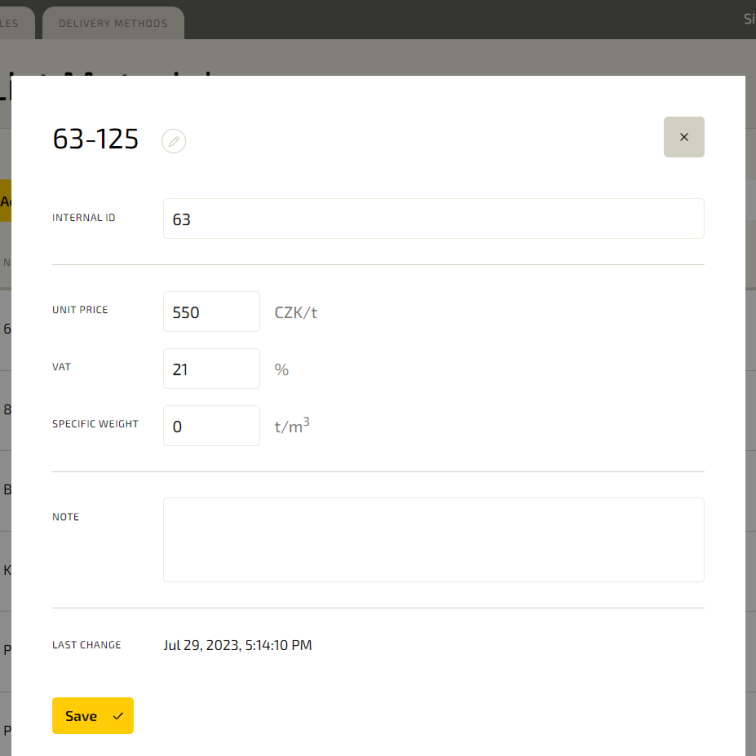The image size is (756, 756).
Task: Click the Unit Price field showing 550
Action: click(211, 311)
